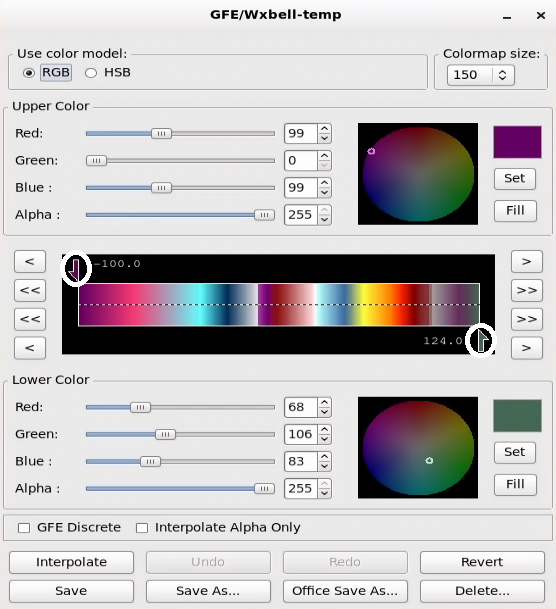Viewport: 556px width, 609px height.
Task: Click Fill in Upper Color section
Action: pyautogui.click(x=515, y=211)
